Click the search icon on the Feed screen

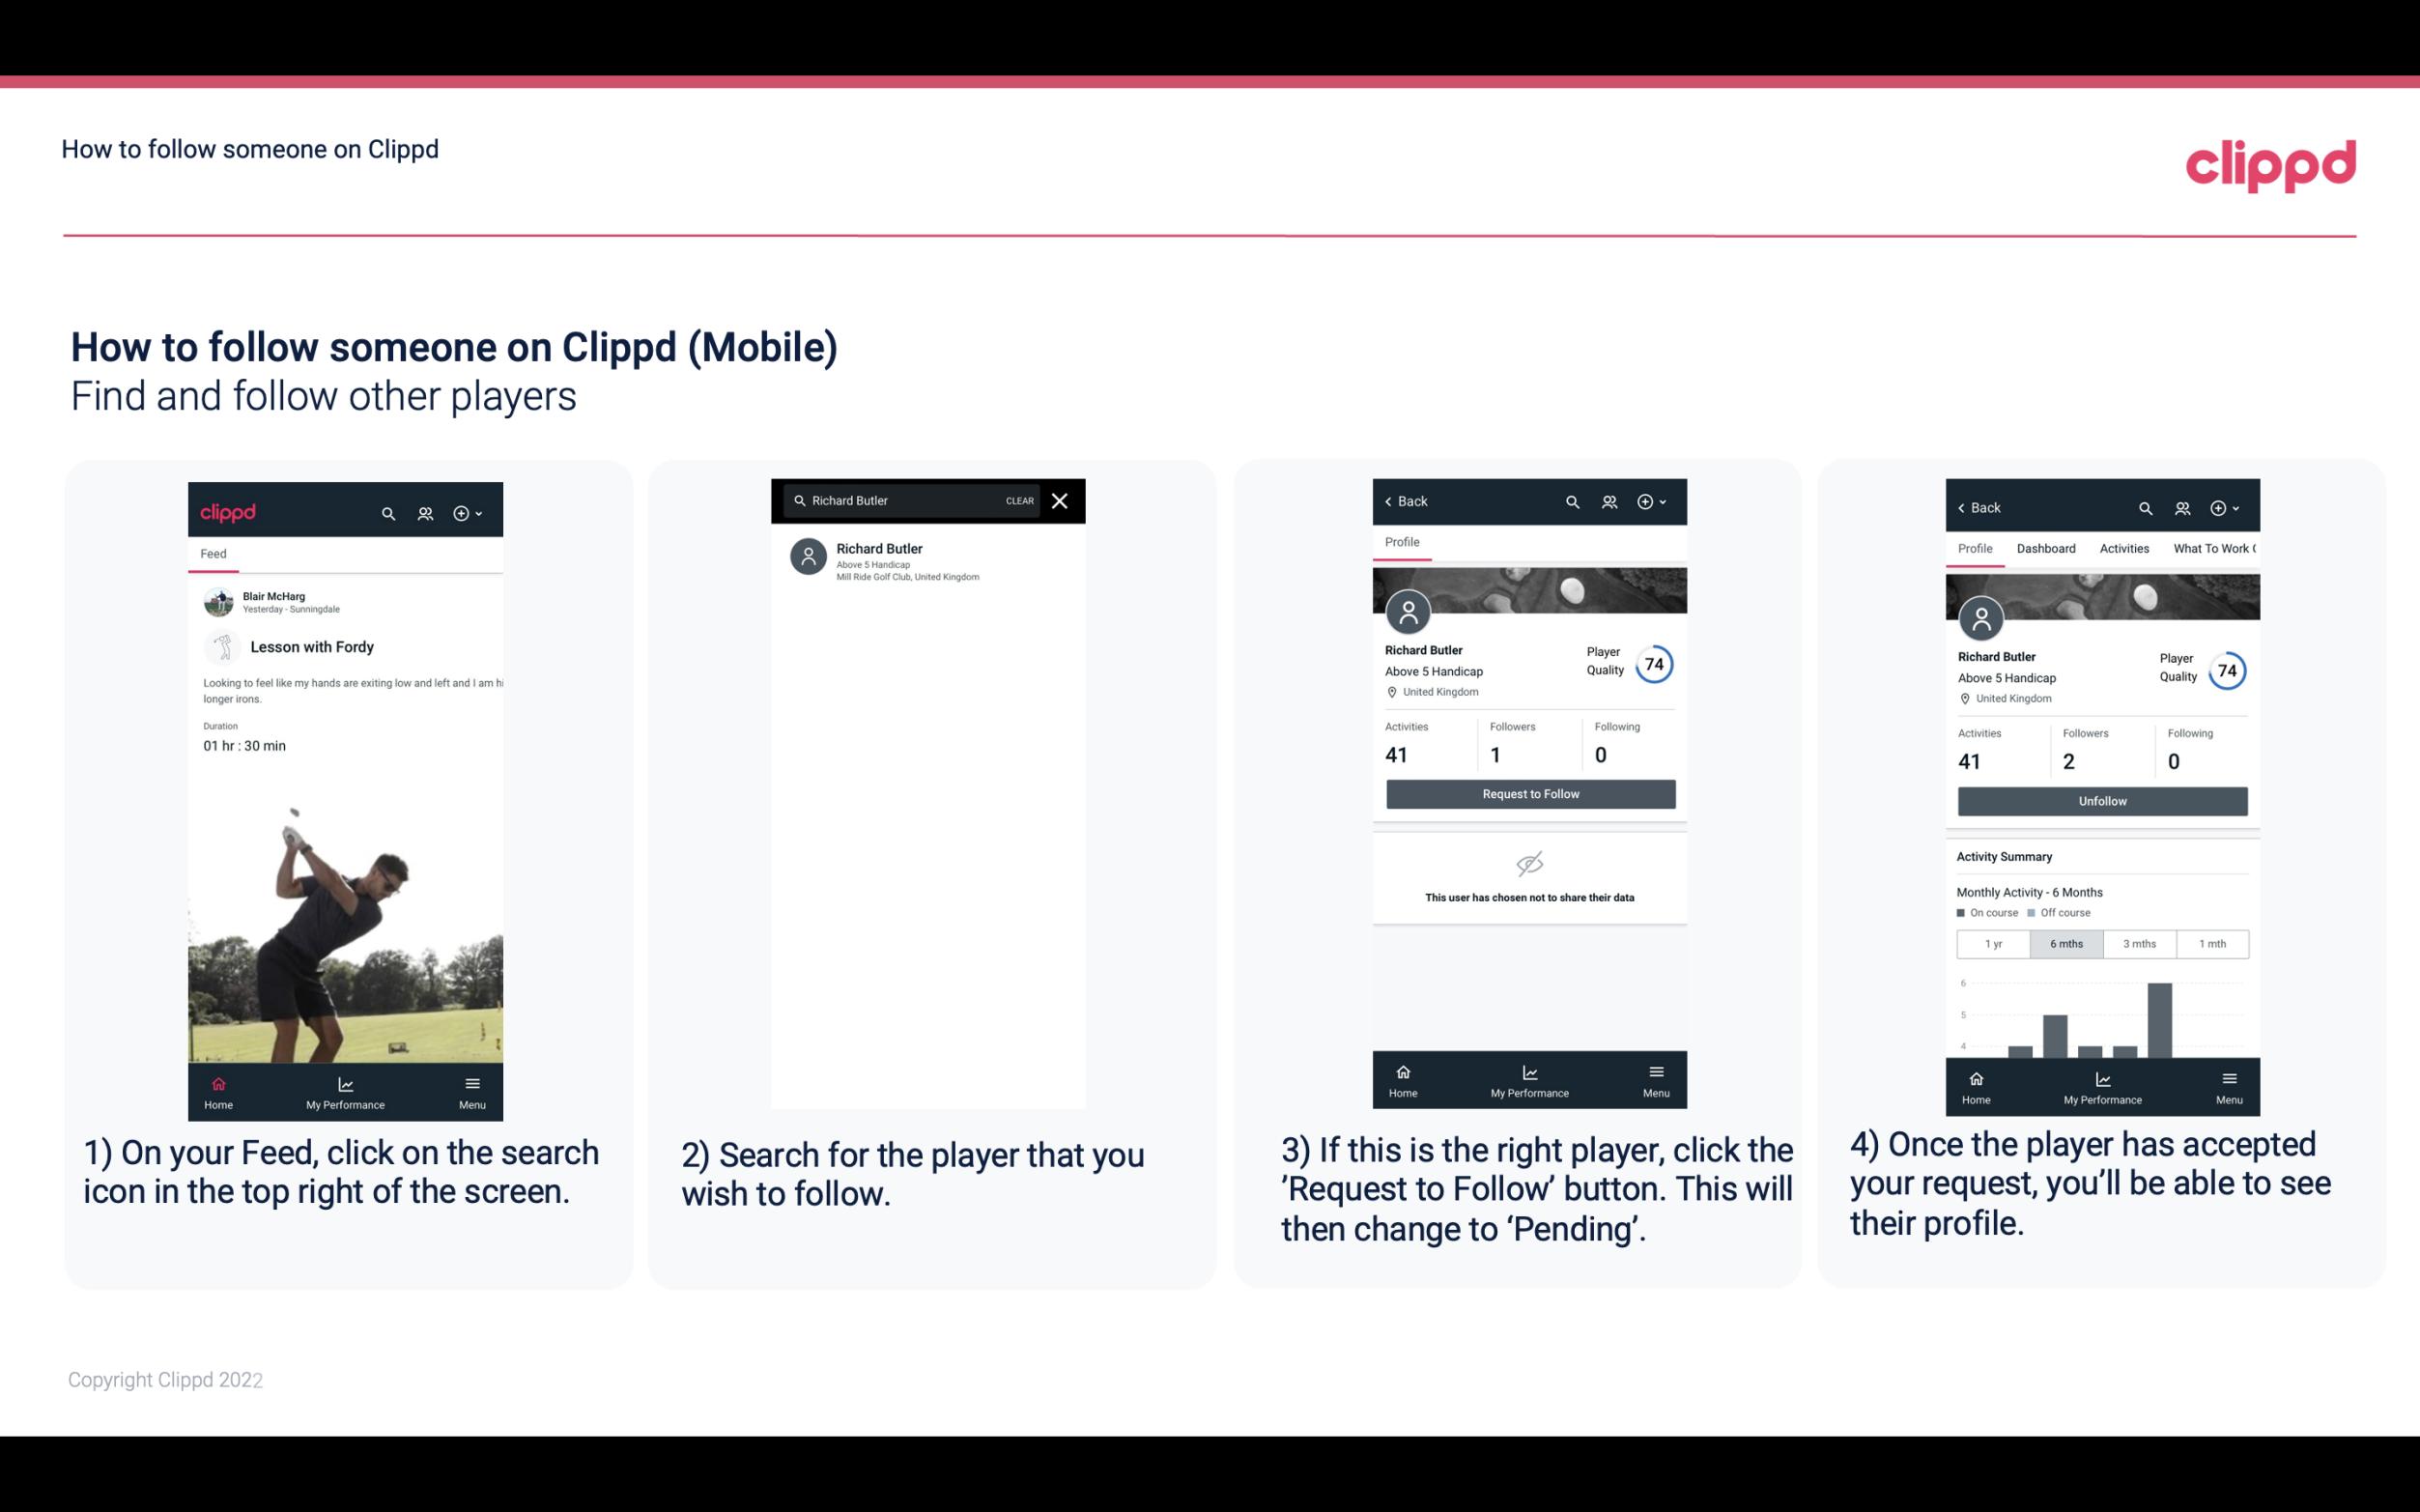pos(384,512)
